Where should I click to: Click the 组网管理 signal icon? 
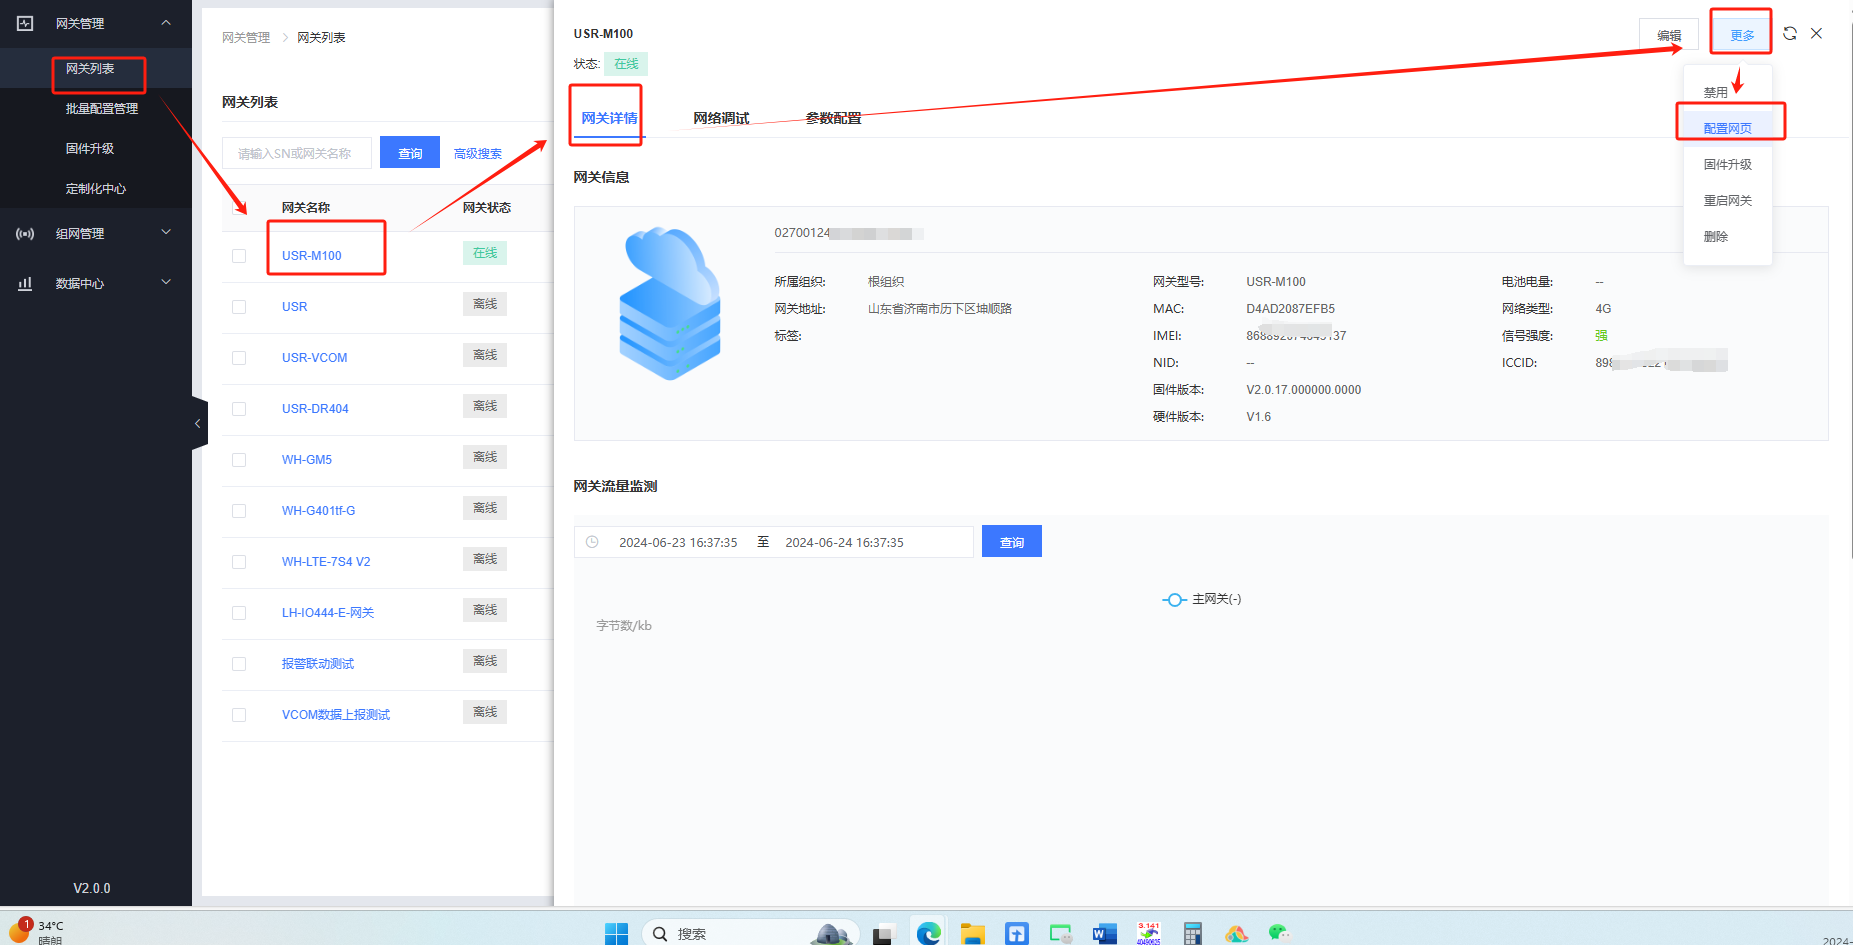tap(26, 234)
